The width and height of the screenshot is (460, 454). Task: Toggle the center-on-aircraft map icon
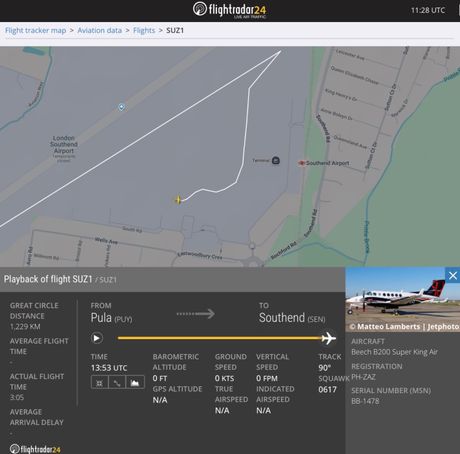pyautogui.click(x=99, y=382)
